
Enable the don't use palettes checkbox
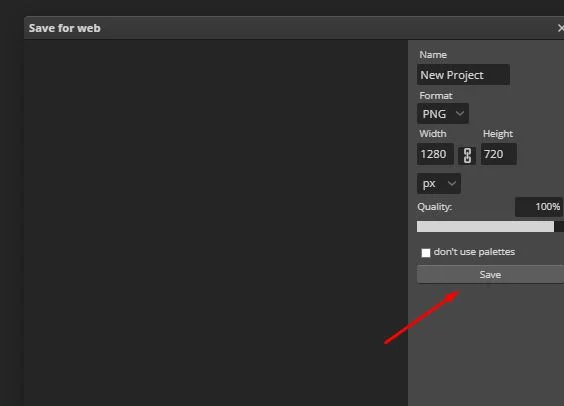point(426,252)
